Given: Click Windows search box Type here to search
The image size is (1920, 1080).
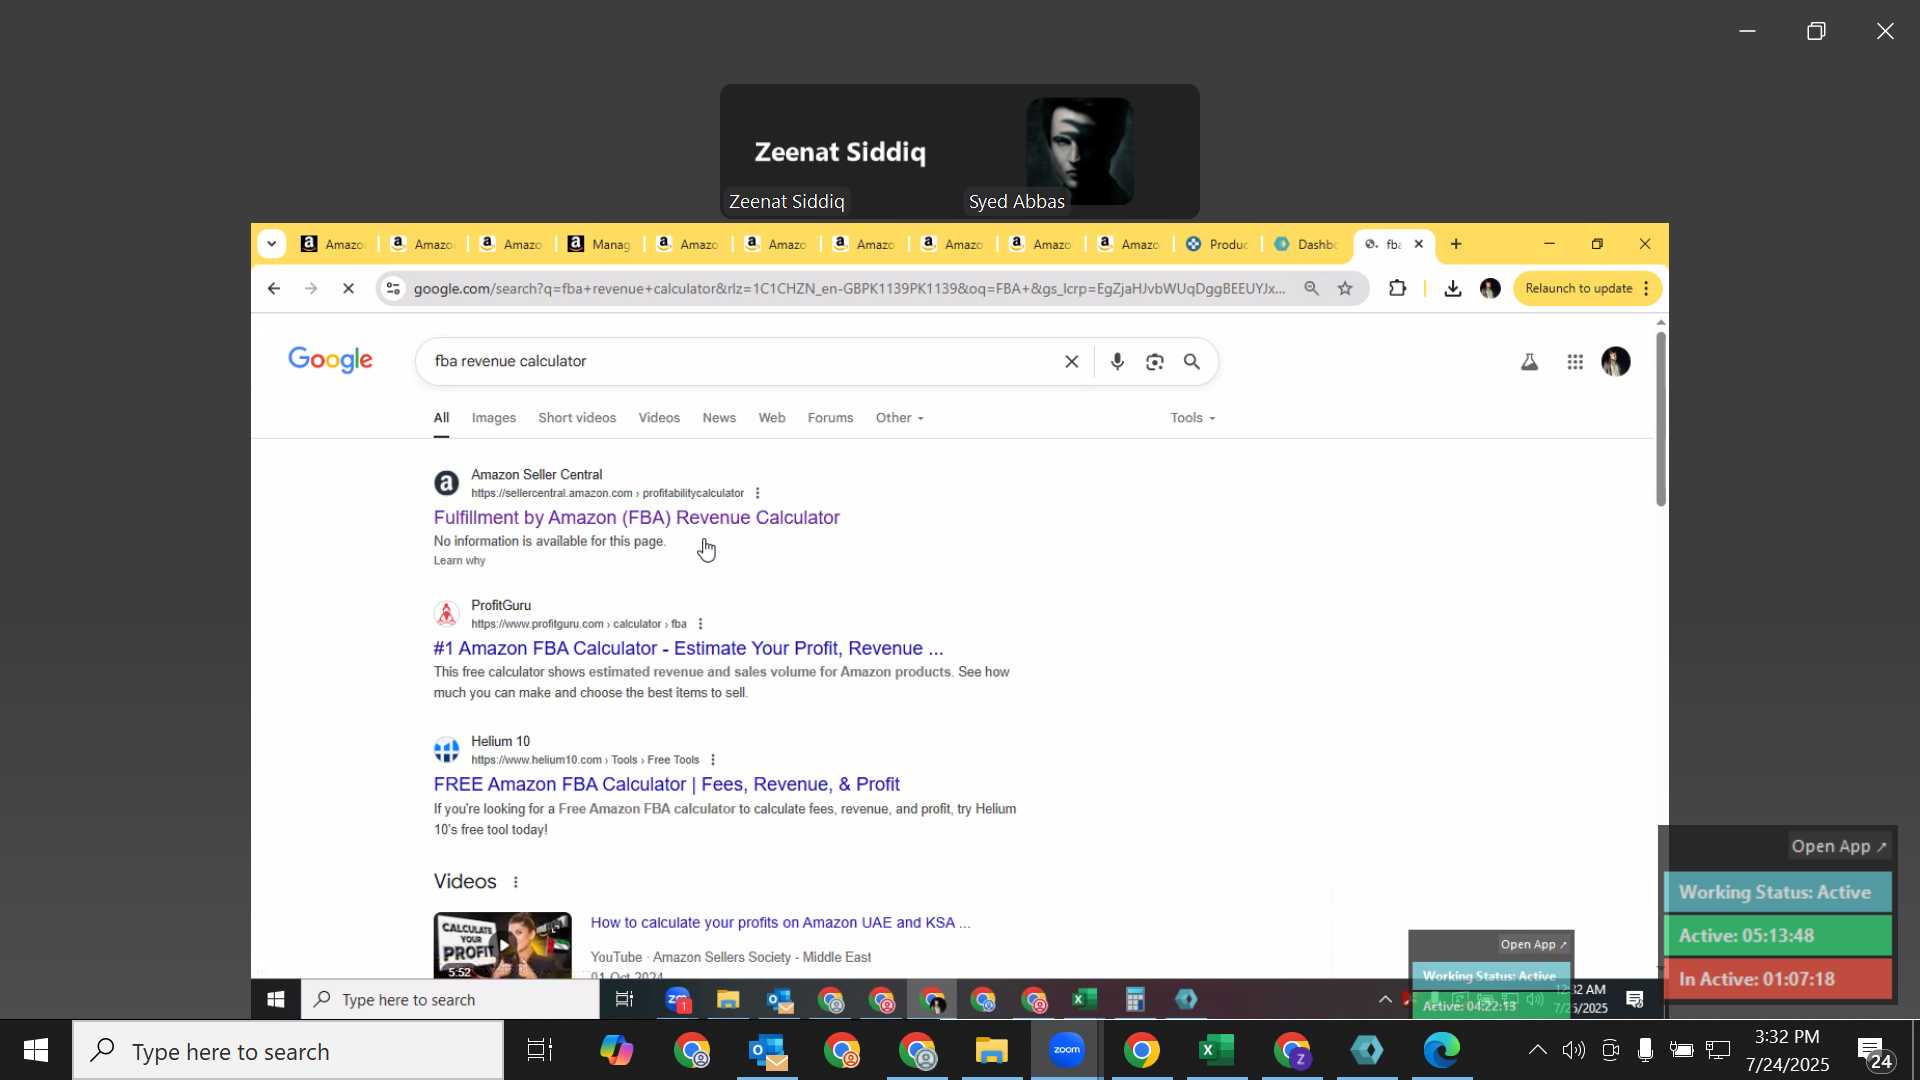Looking at the screenshot, I should [x=289, y=1051].
